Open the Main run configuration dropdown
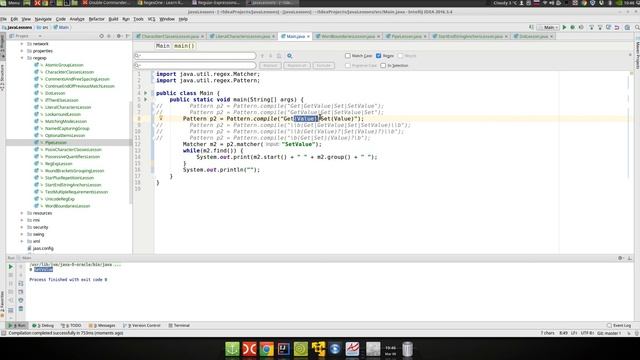640x360 pixels. click(549, 27)
